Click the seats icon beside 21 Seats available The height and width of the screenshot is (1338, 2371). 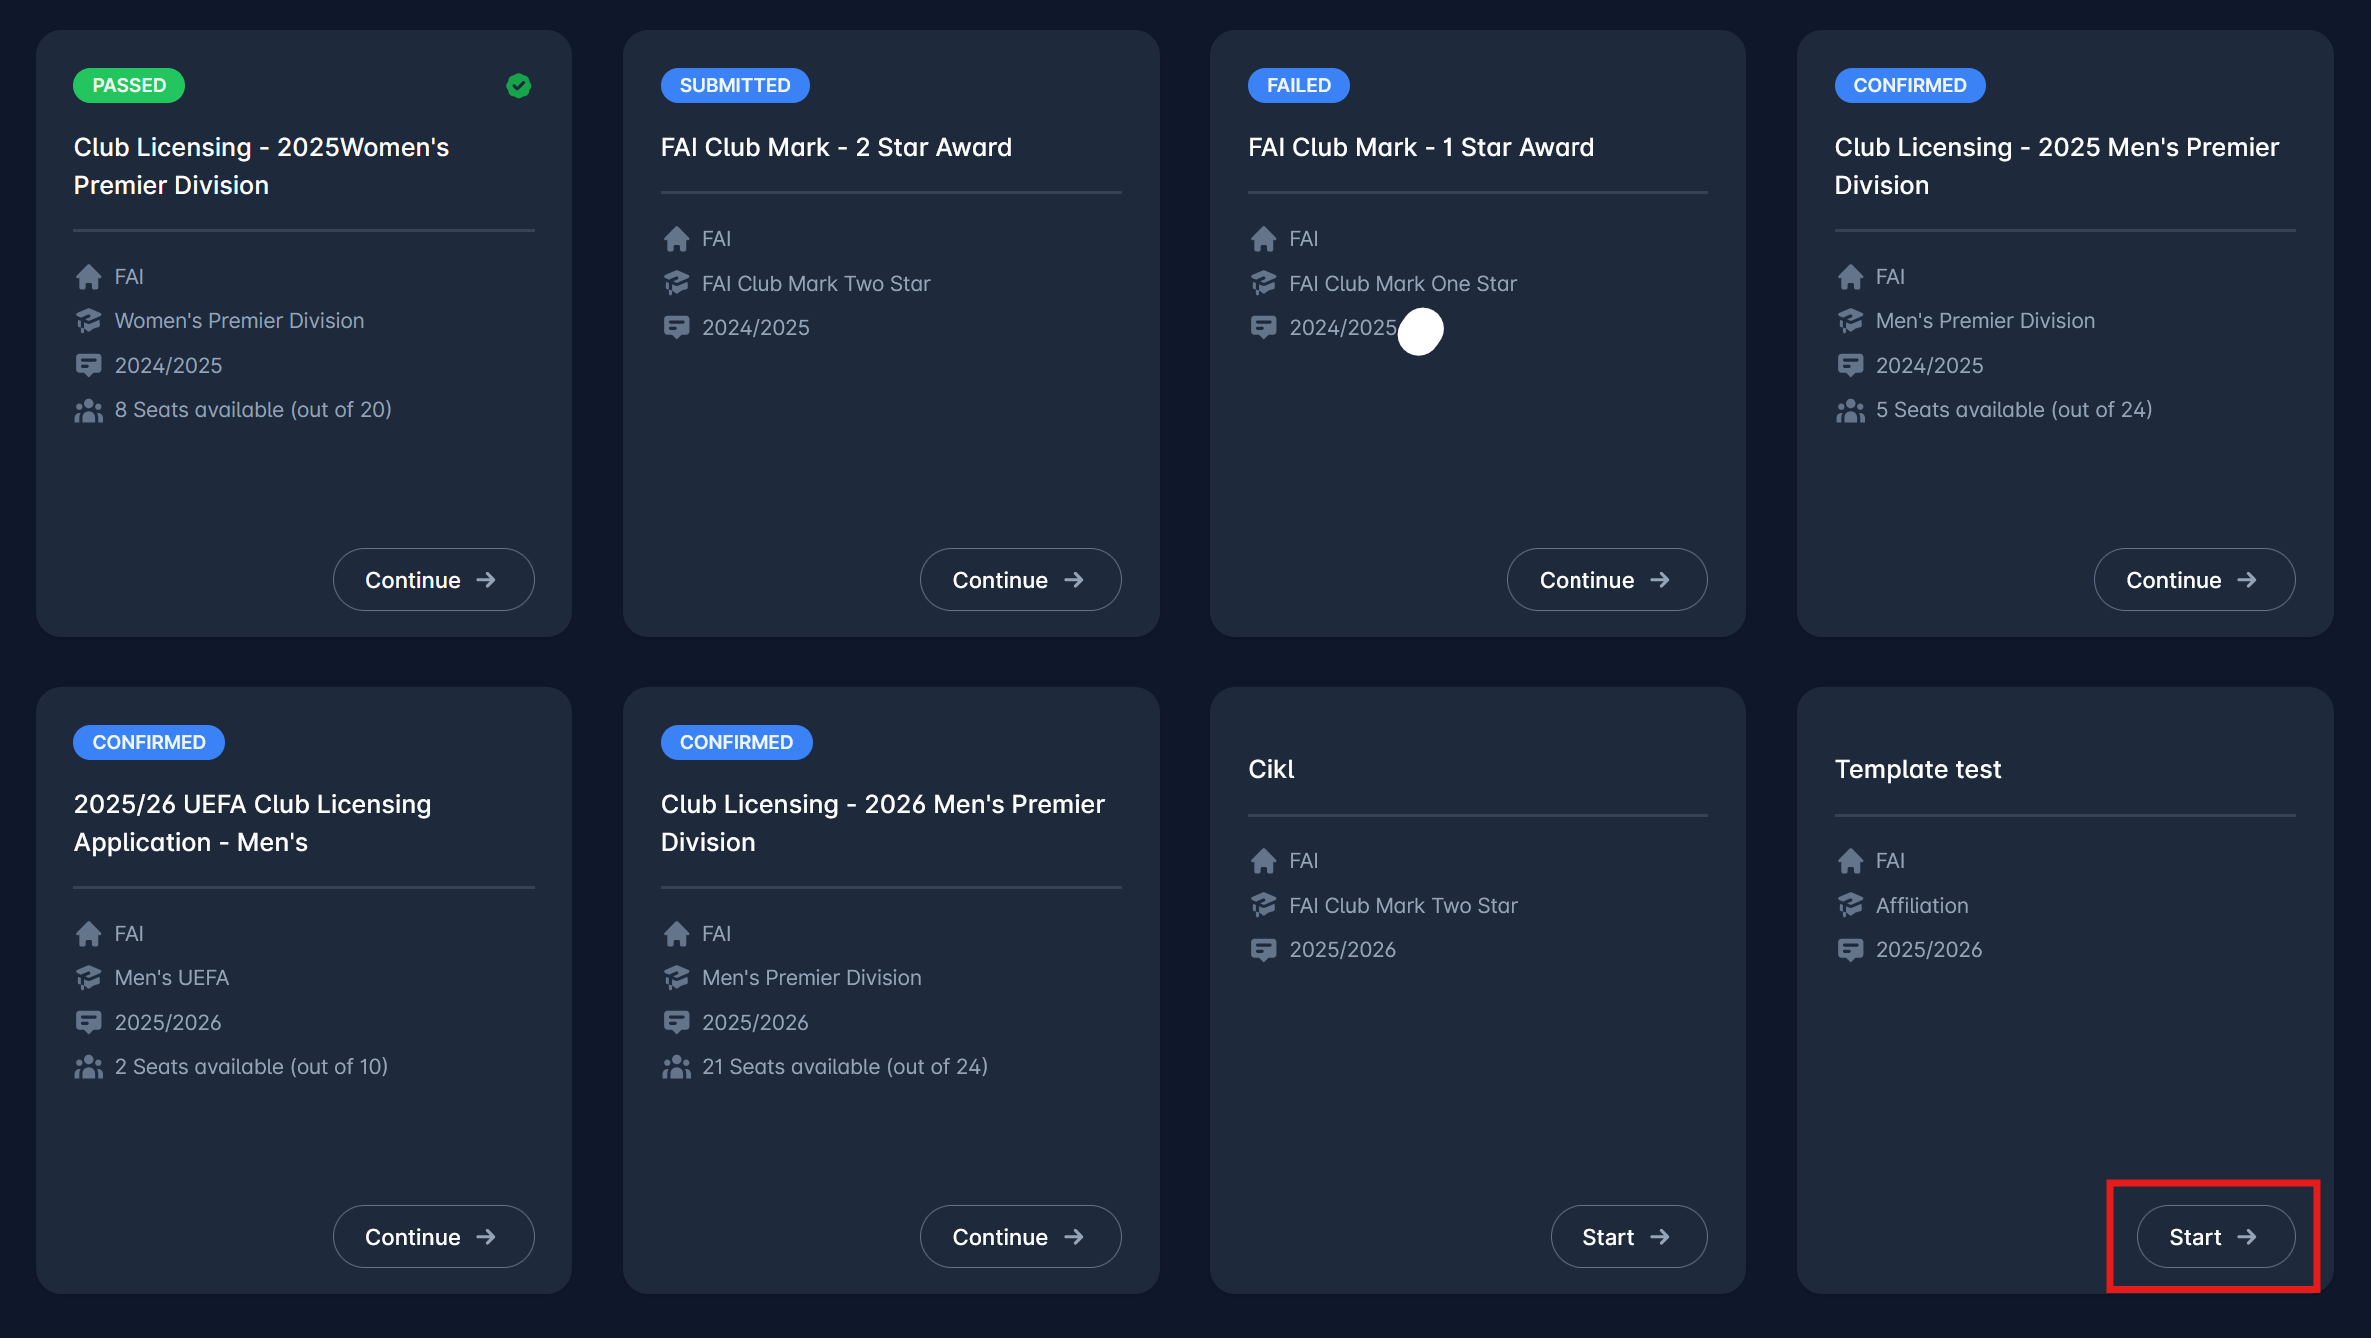tap(676, 1067)
